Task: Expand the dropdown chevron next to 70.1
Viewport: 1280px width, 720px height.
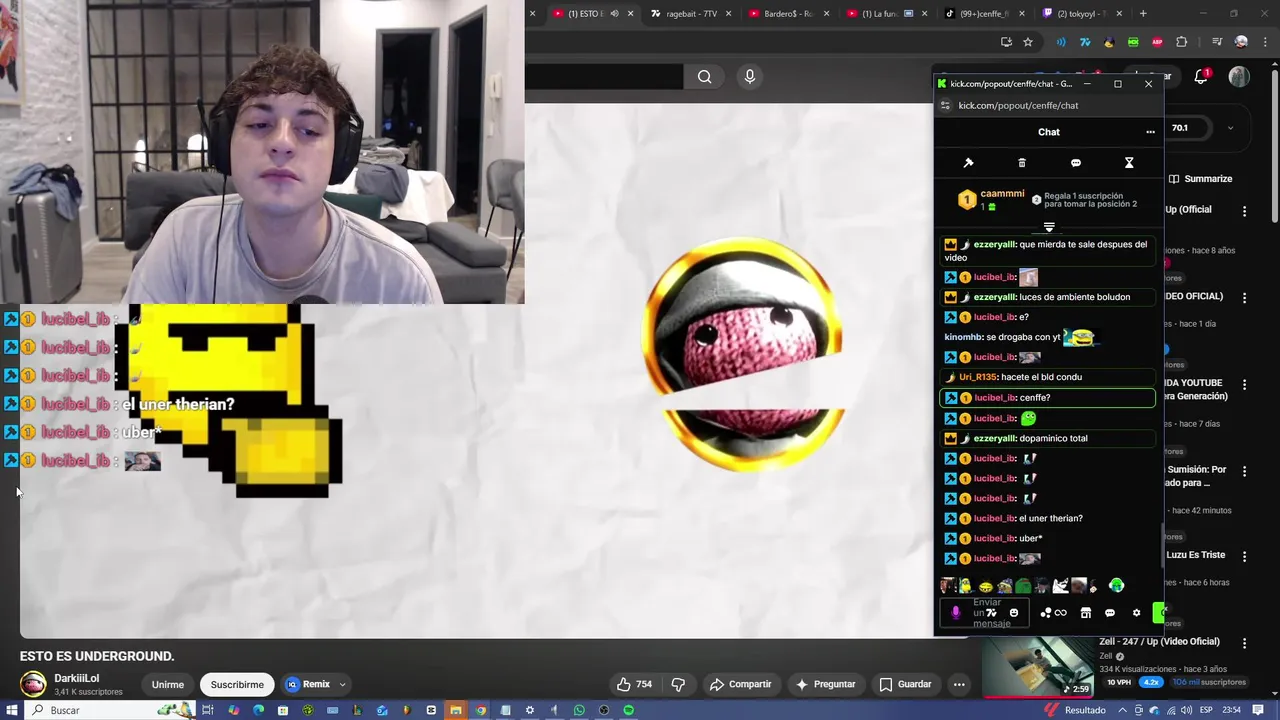Action: (1230, 128)
